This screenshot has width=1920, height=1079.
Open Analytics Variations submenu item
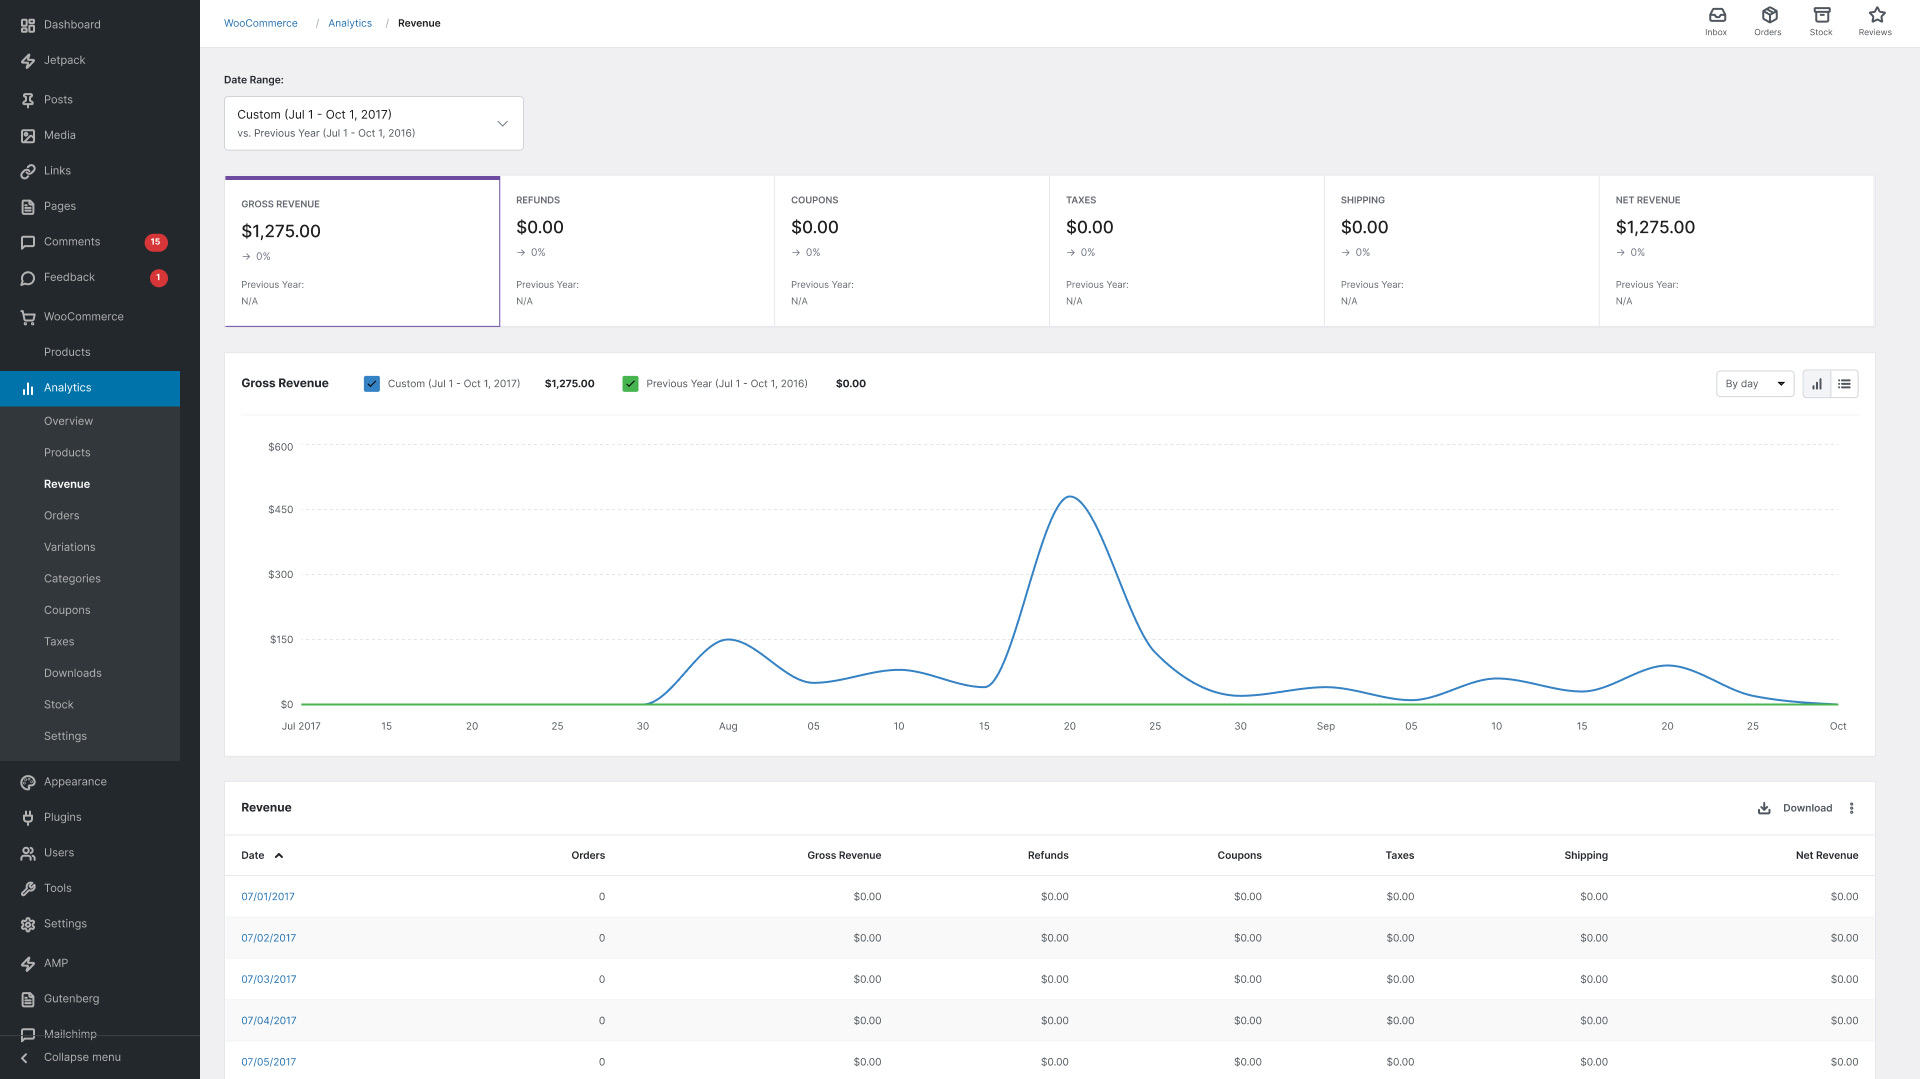pos(70,547)
